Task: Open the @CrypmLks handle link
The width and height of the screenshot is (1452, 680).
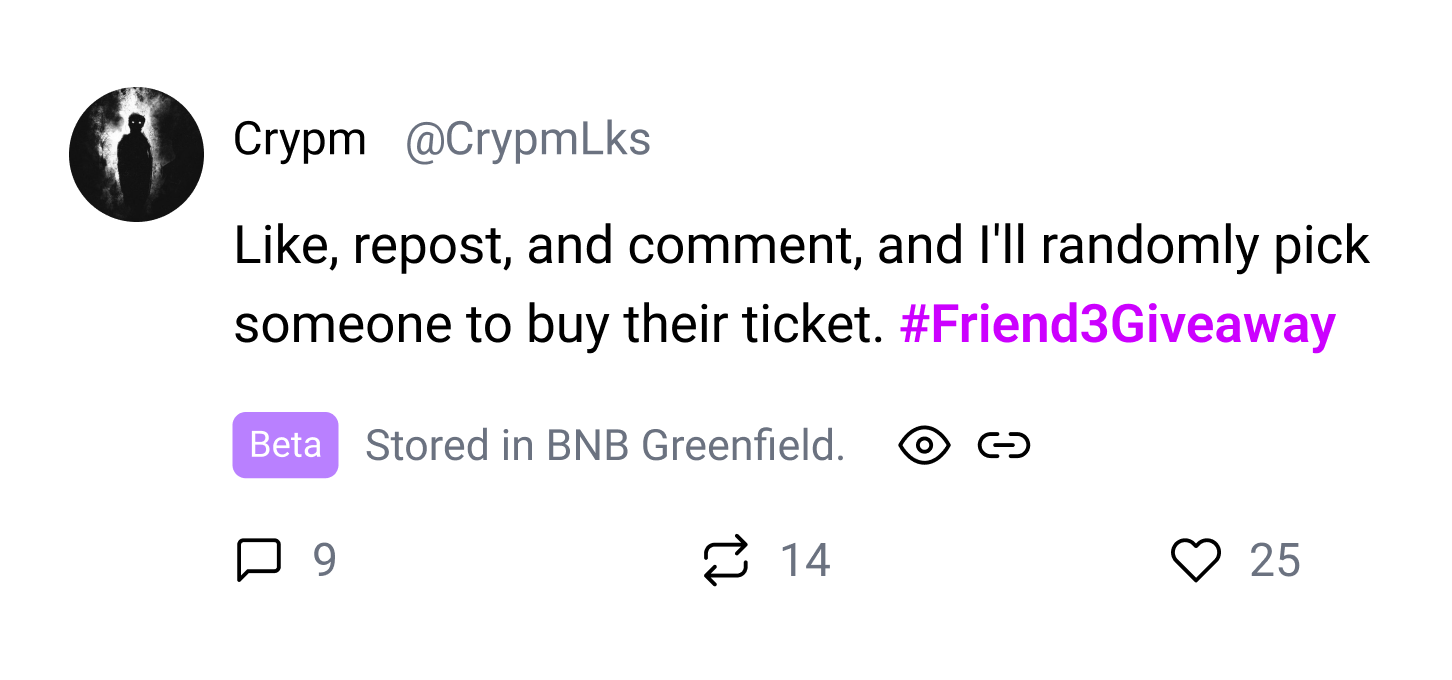Action: tap(527, 139)
